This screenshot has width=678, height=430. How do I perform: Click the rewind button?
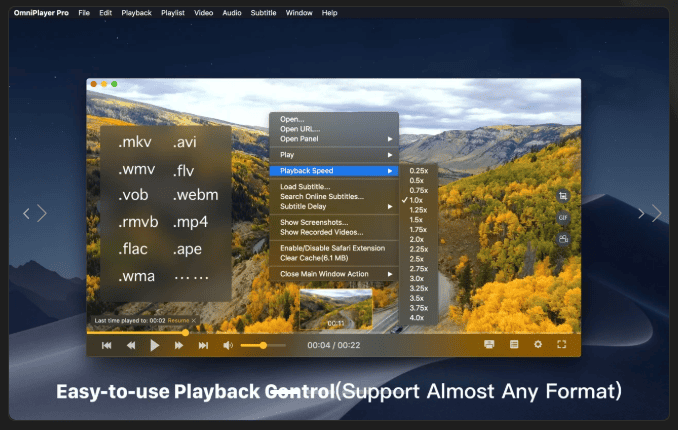pyautogui.click(x=131, y=345)
